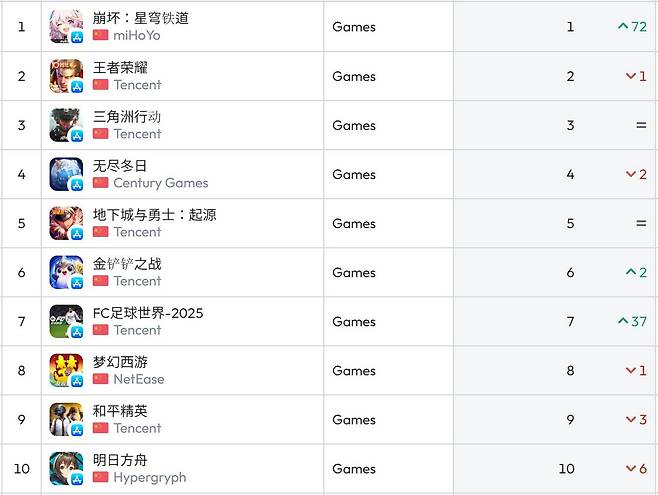
Task: Click the NetEase publisher name
Action: (x=138, y=379)
